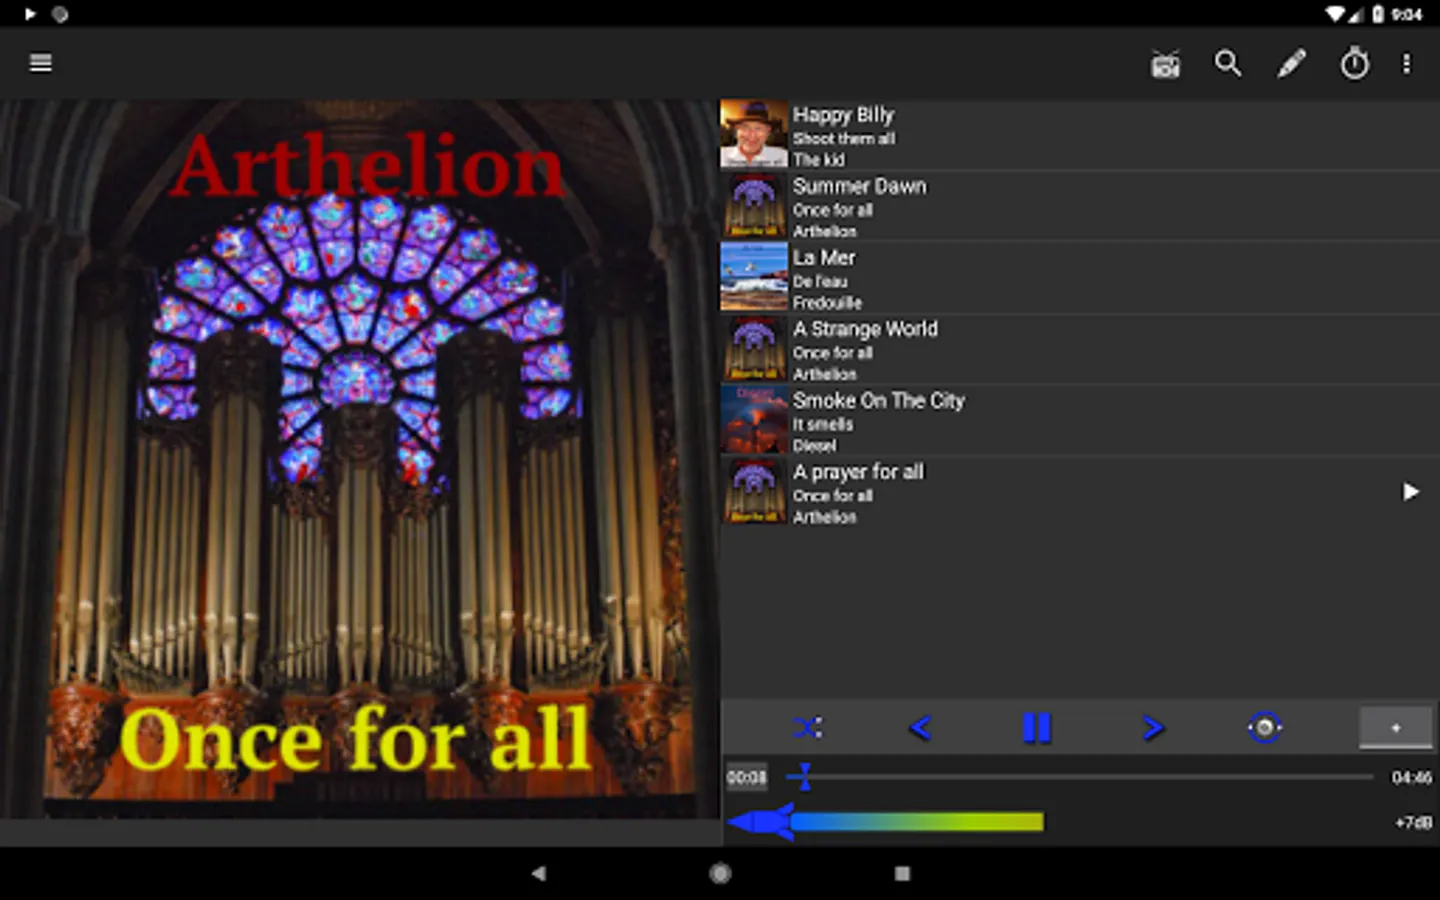The image size is (1440, 900).
Task: Skip to the next track
Action: coord(1153,728)
